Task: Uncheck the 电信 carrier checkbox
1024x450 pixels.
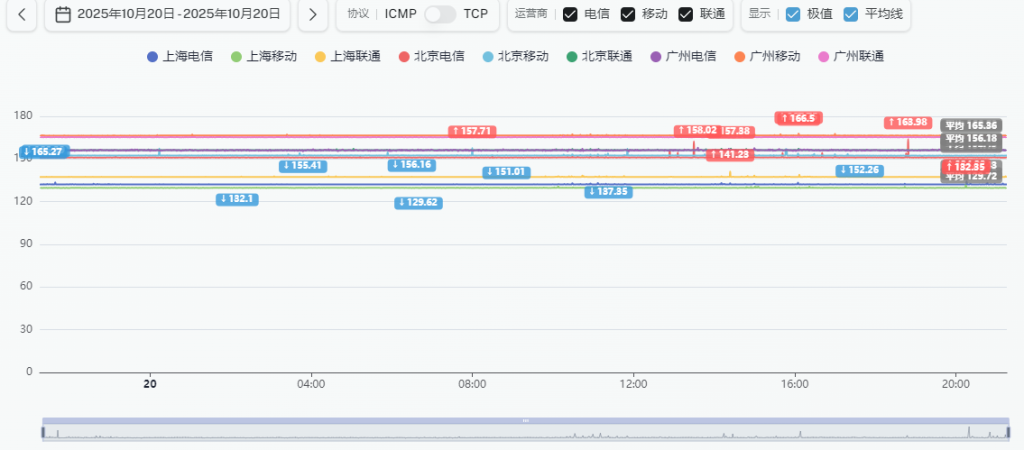Action: click(570, 14)
